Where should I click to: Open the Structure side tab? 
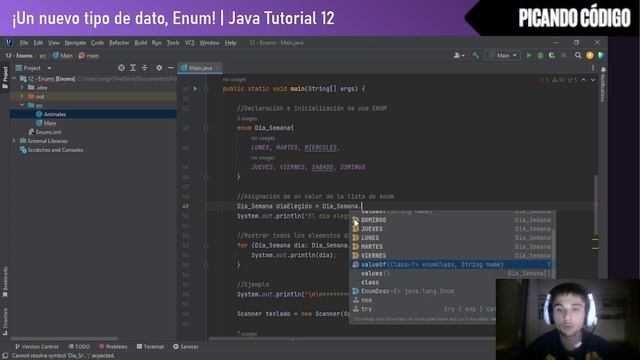[x=5, y=322]
